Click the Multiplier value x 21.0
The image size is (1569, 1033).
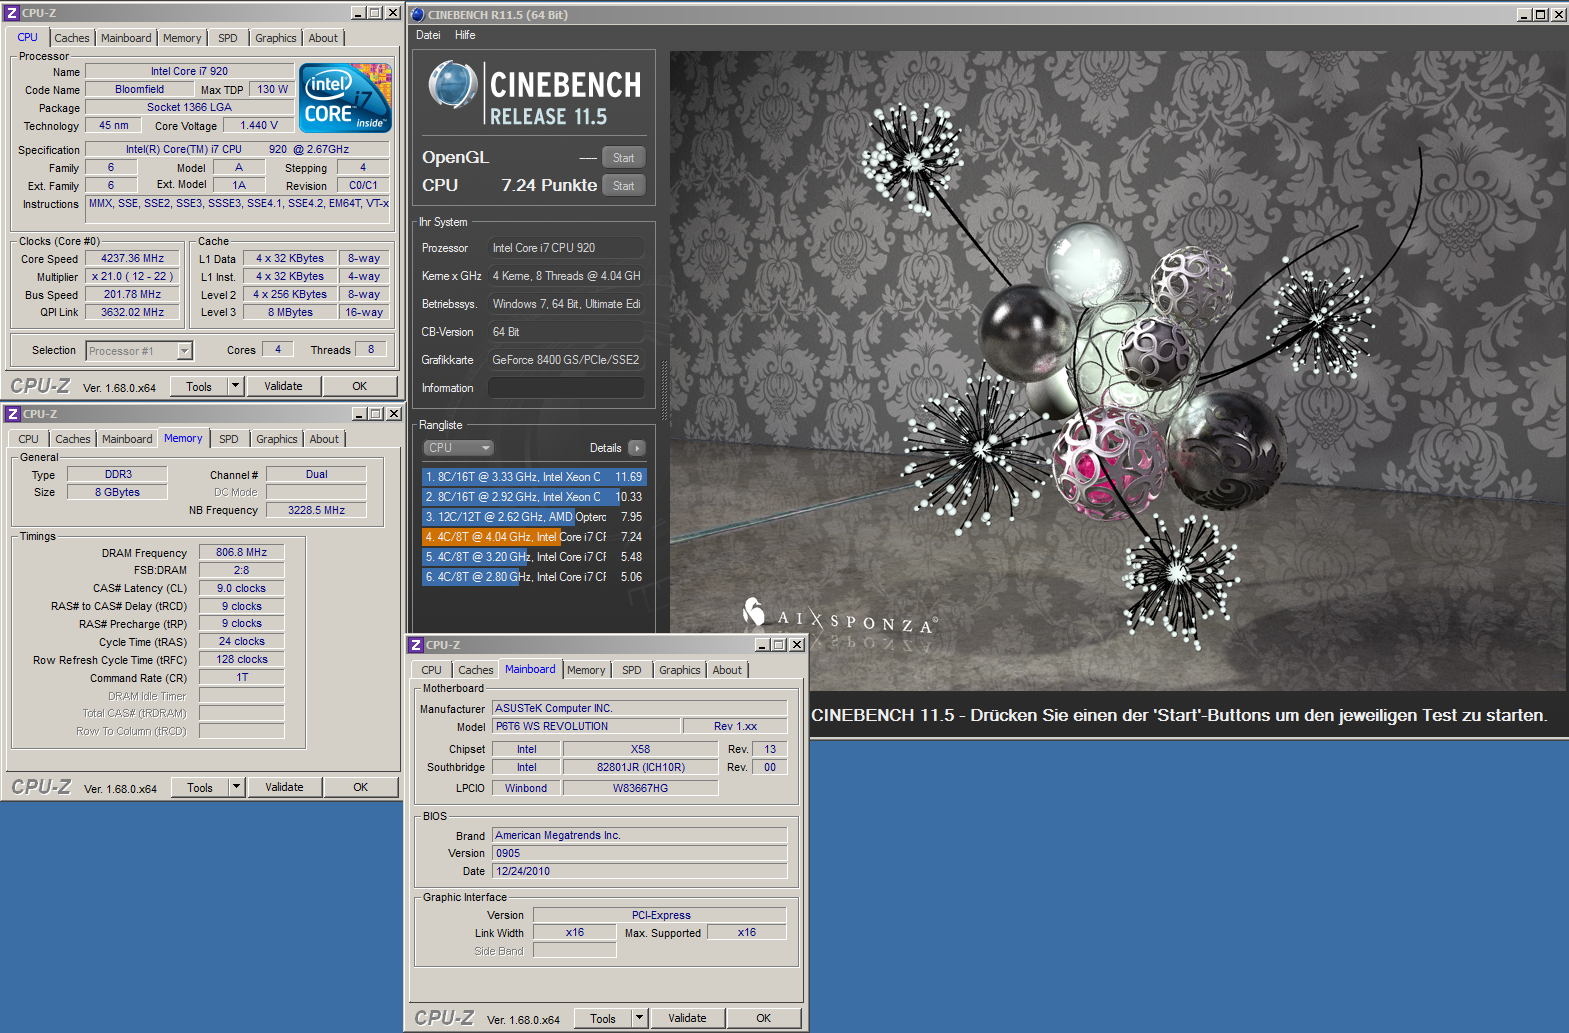(132, 276)
